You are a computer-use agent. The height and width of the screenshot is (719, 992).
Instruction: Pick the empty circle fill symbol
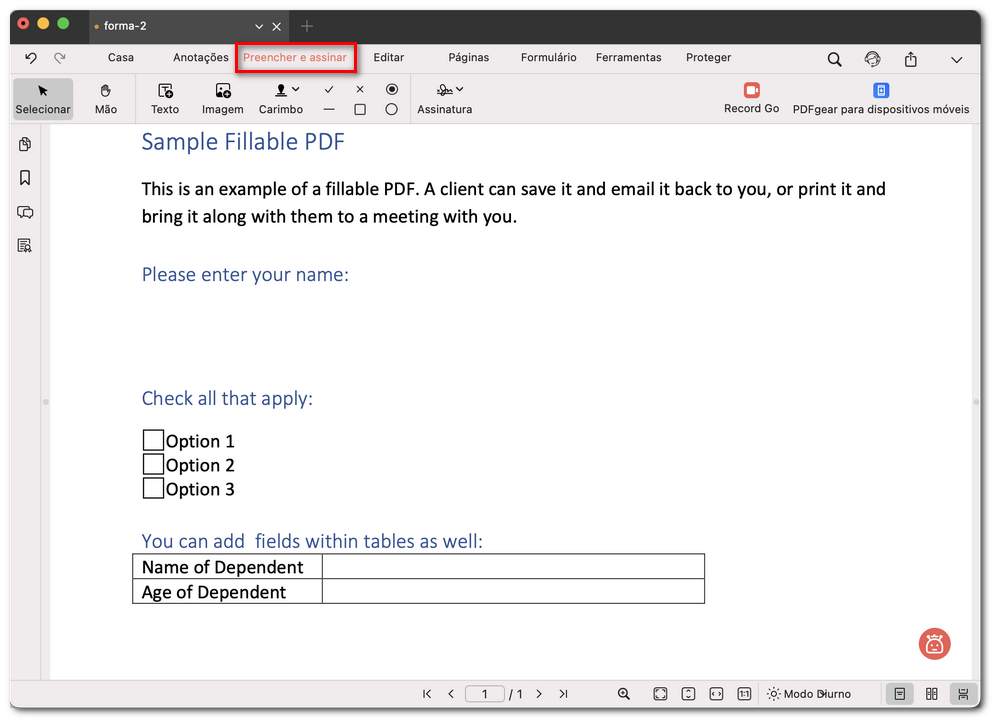point(392,109)
